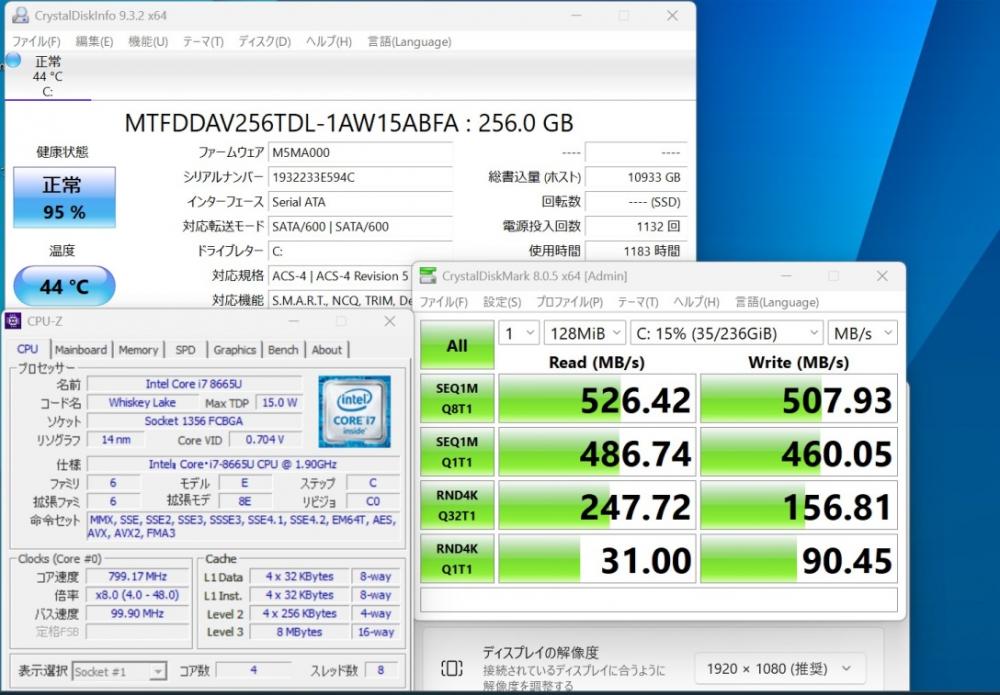
Task: Click the CPU-Z app icon in title bar
Action: (x=13, y=321)
